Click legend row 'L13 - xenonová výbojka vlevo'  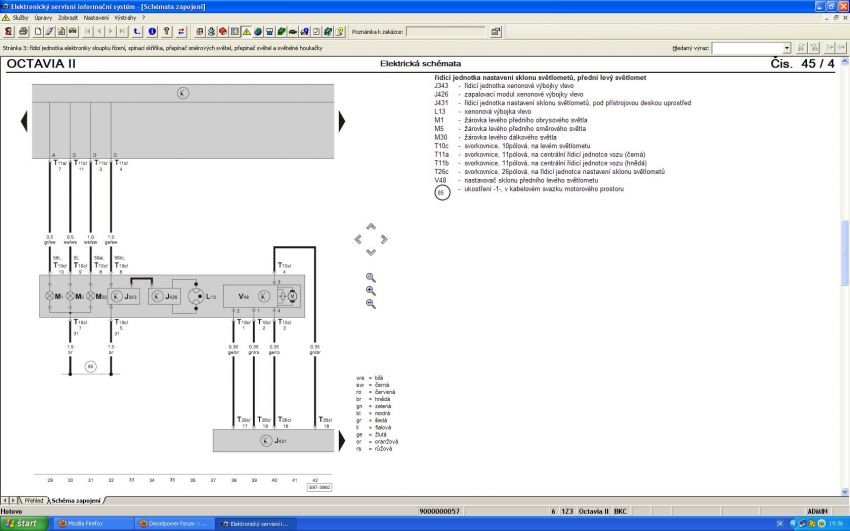[483, 112]
